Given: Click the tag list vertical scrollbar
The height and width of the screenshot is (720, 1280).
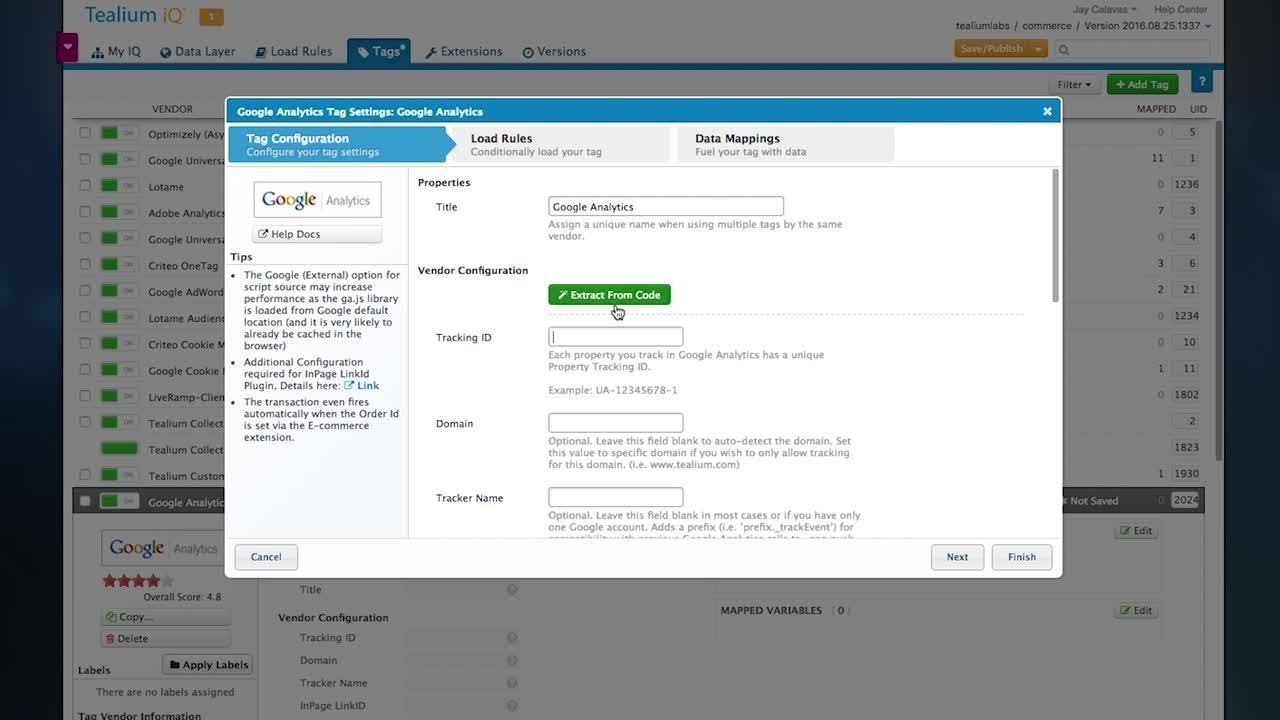Looking at the screenshot, I should pyautogui.click(x=1217, y=290).
